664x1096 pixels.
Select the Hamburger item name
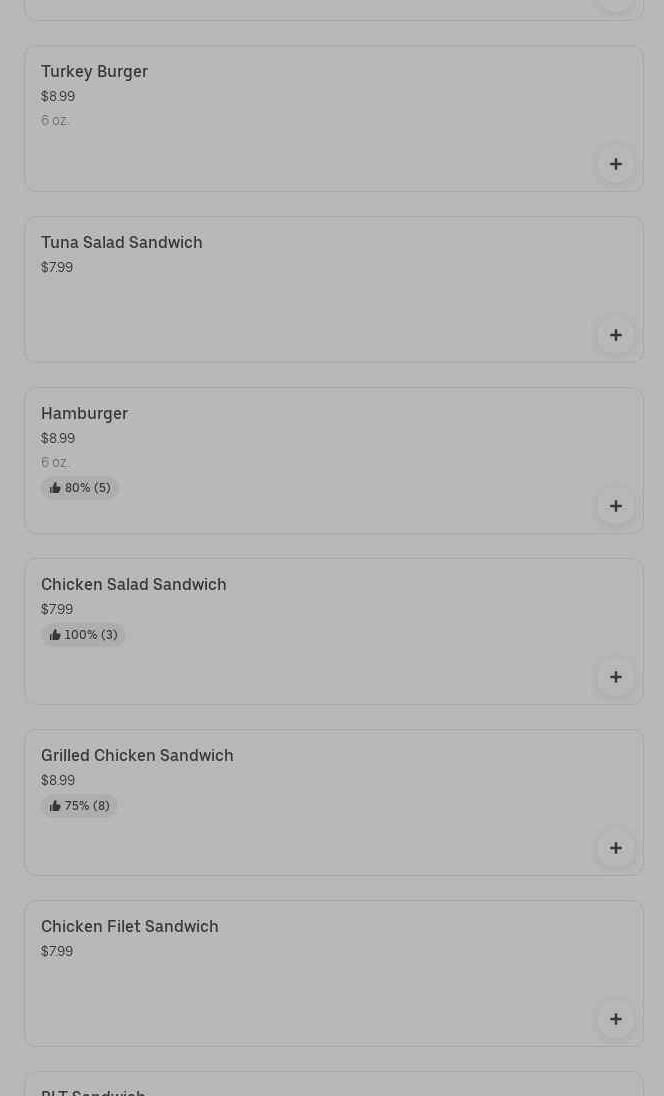coord(84,414)
